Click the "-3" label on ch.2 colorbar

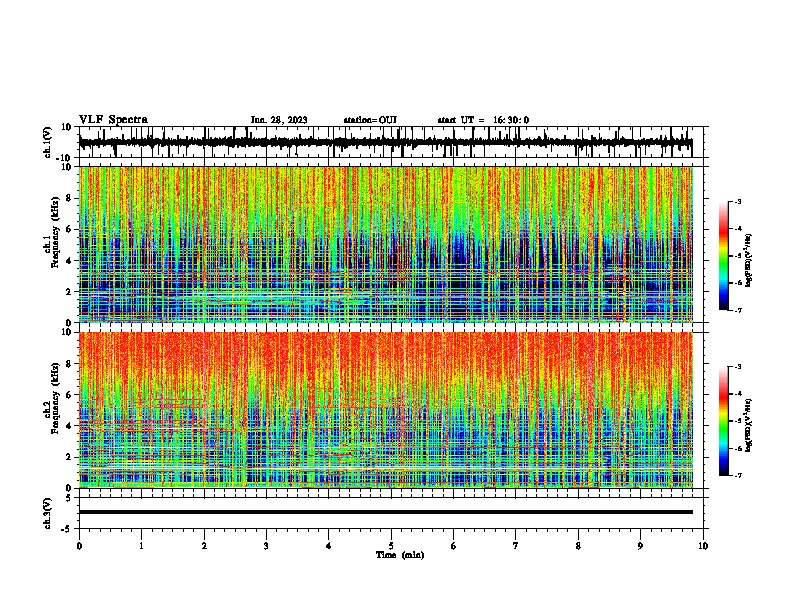click(x=737, y=367)
